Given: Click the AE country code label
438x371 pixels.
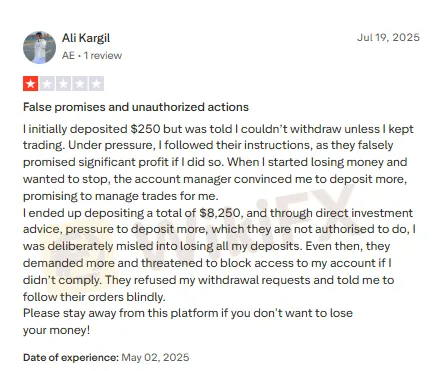Looking at the screenshot, I should [x=68, y=55].
